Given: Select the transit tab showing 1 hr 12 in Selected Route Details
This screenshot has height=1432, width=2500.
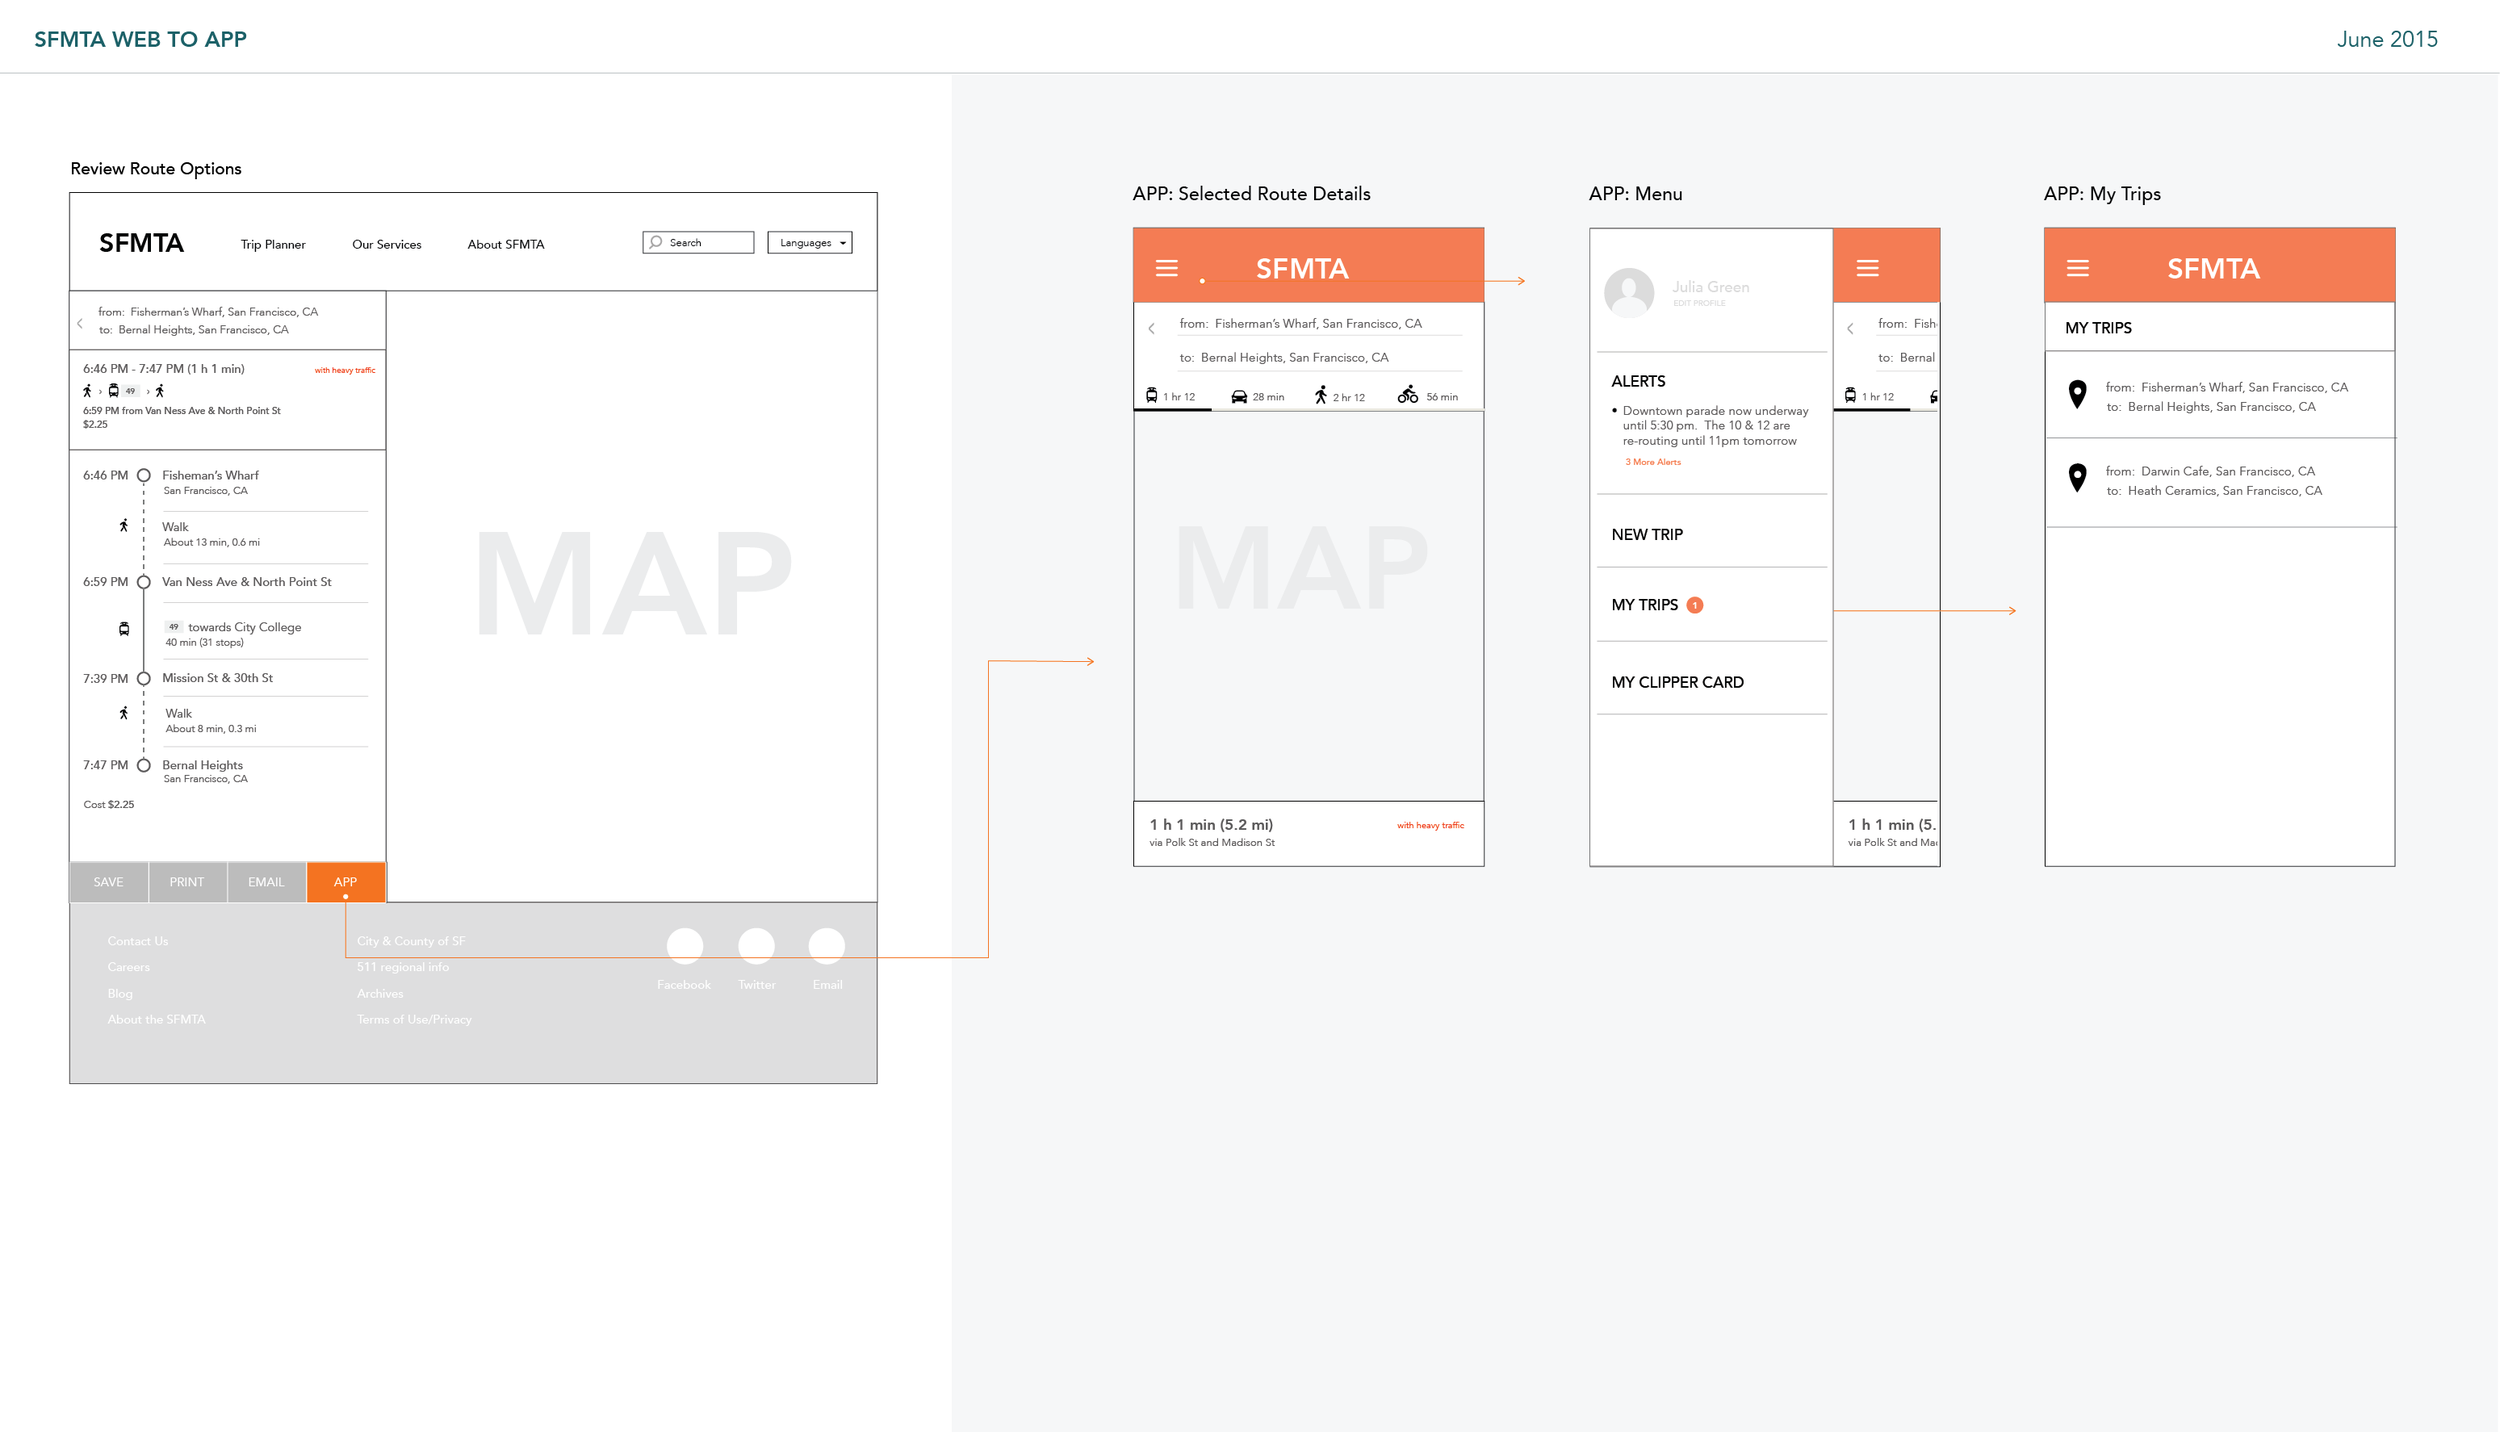Looking at the screenshot, I should click(1171, 397).
